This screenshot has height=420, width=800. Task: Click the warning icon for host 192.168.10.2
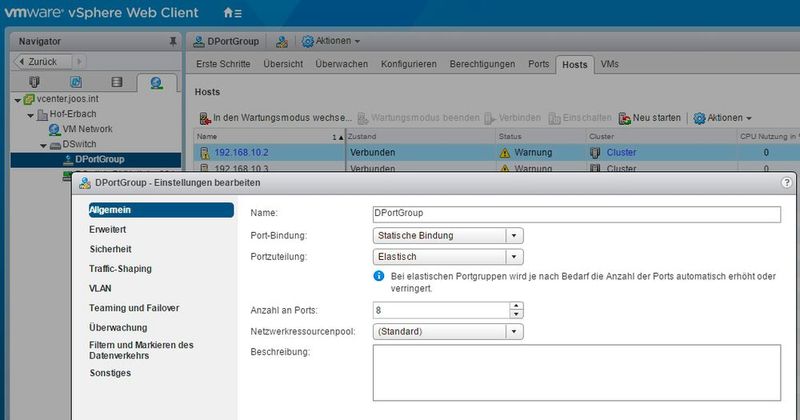pyautogui.click(x=505, y=153)
